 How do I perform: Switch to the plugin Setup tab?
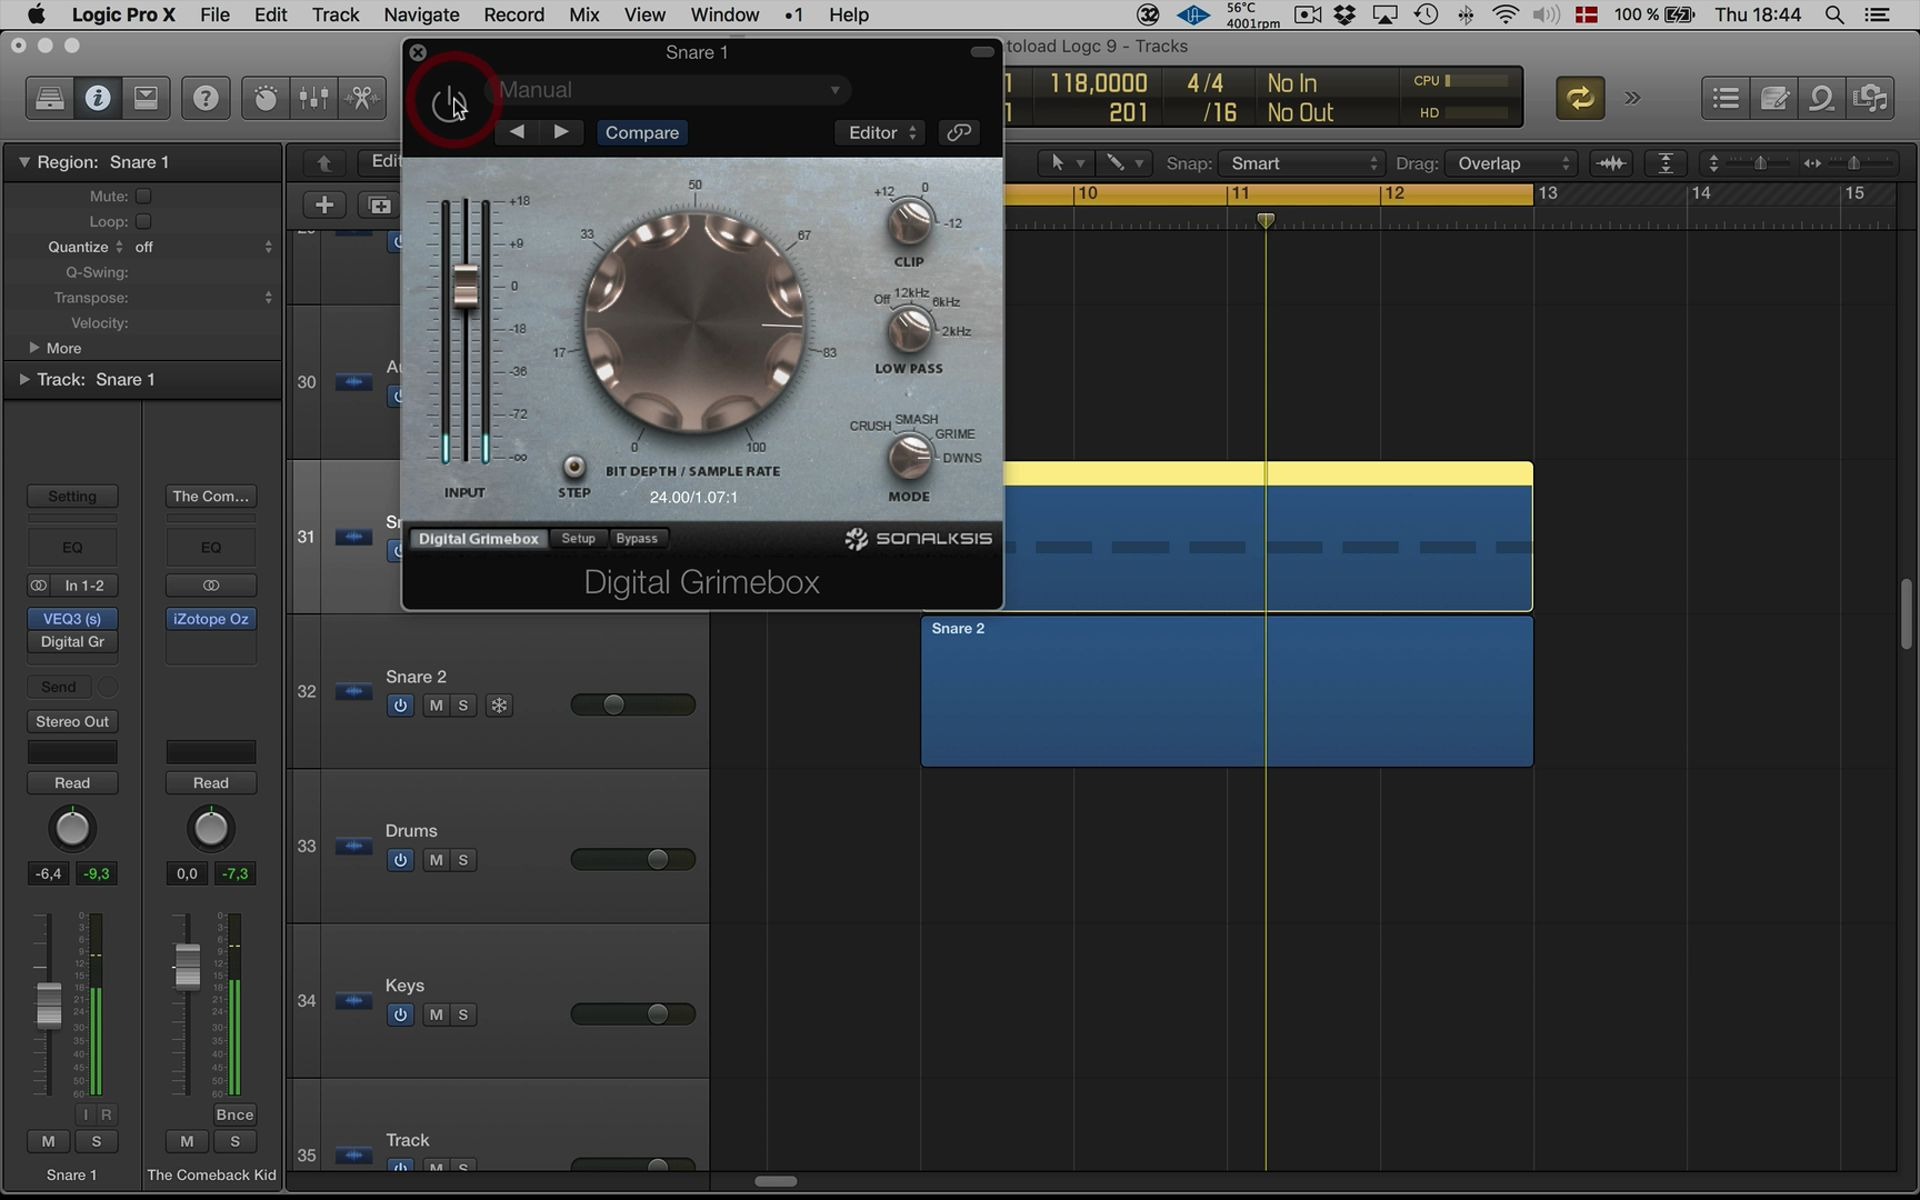coord(578,538)
